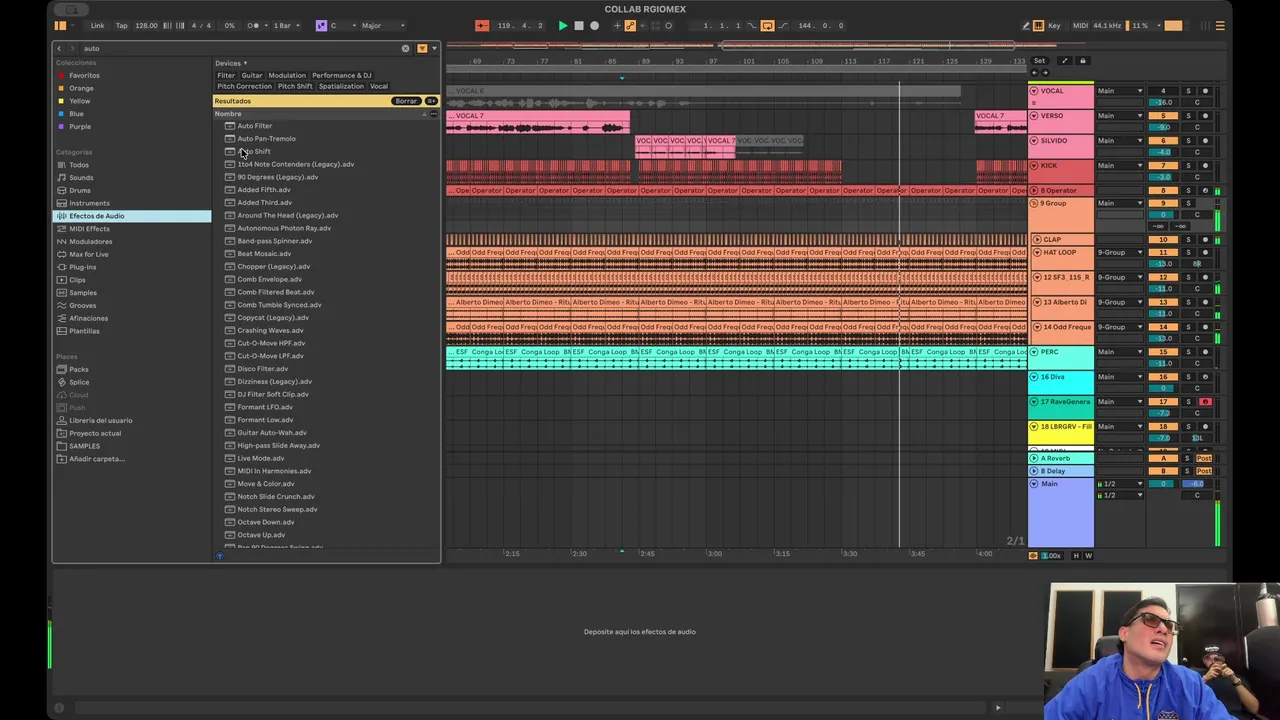The image size is (1280, 720).
Task: Open the HAT LOOP 9-Group output dropdown
Action: click(x=1120, y=252)
